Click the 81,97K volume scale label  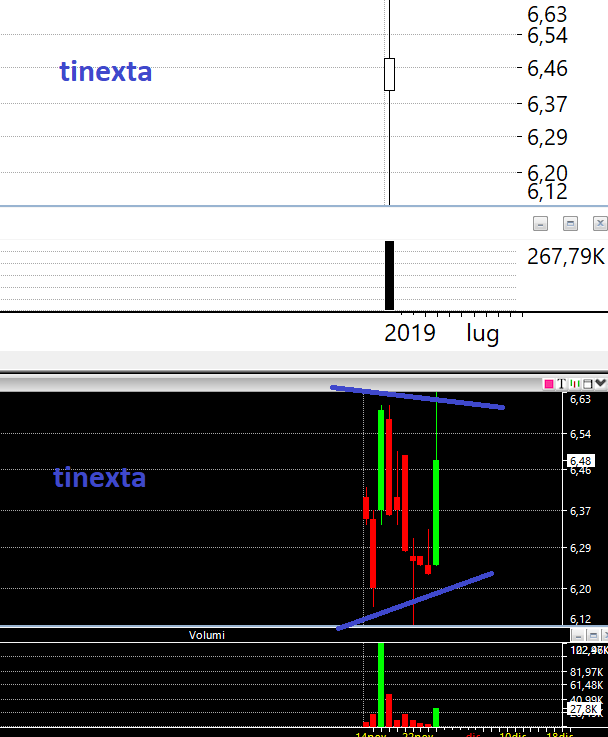coord(586,672)
